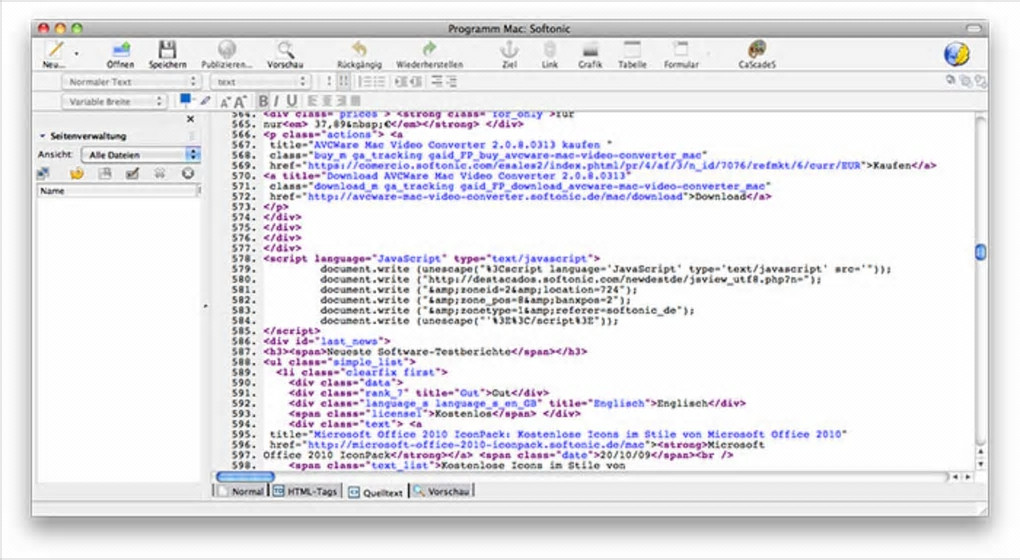Screen dimensions: 1020x560
Task: Click the vertical scrollbar thumb of the source view
Action: pyautogui.click(x=980, y=252)
